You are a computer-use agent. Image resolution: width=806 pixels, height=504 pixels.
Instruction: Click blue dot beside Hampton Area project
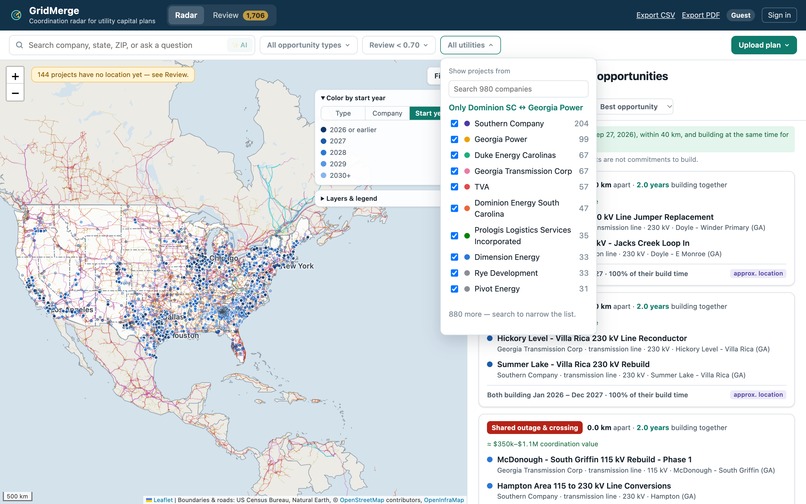490,485
